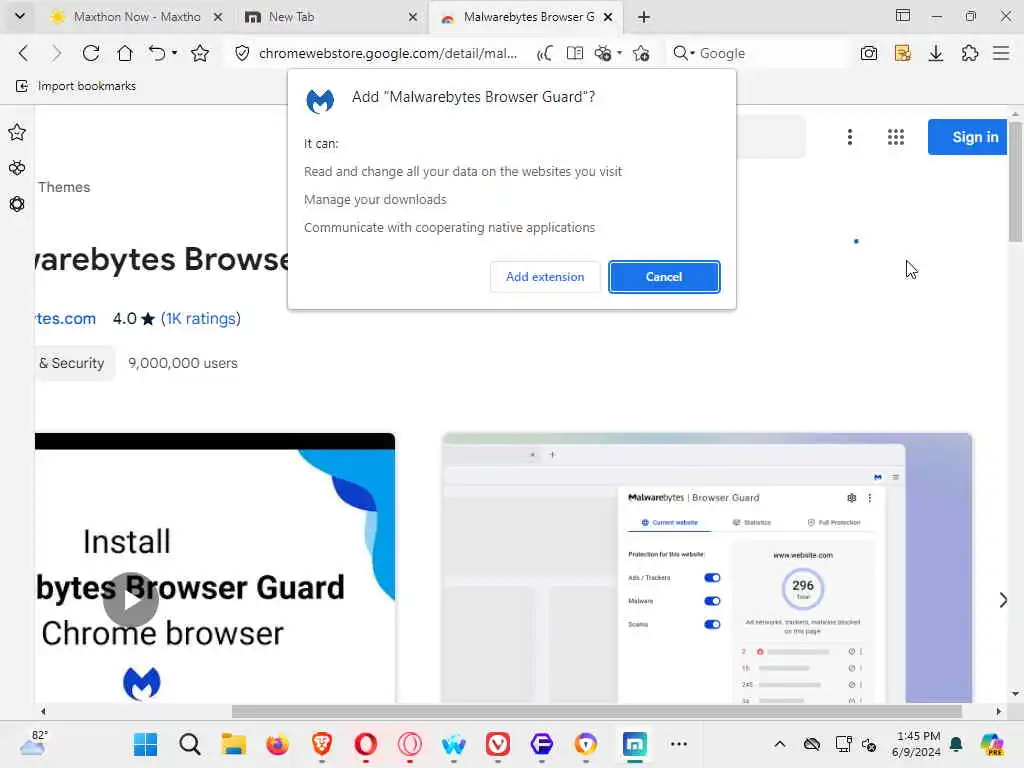Open reader mode book icon
Screen dimensions: 1024x768
pos(575,53)
